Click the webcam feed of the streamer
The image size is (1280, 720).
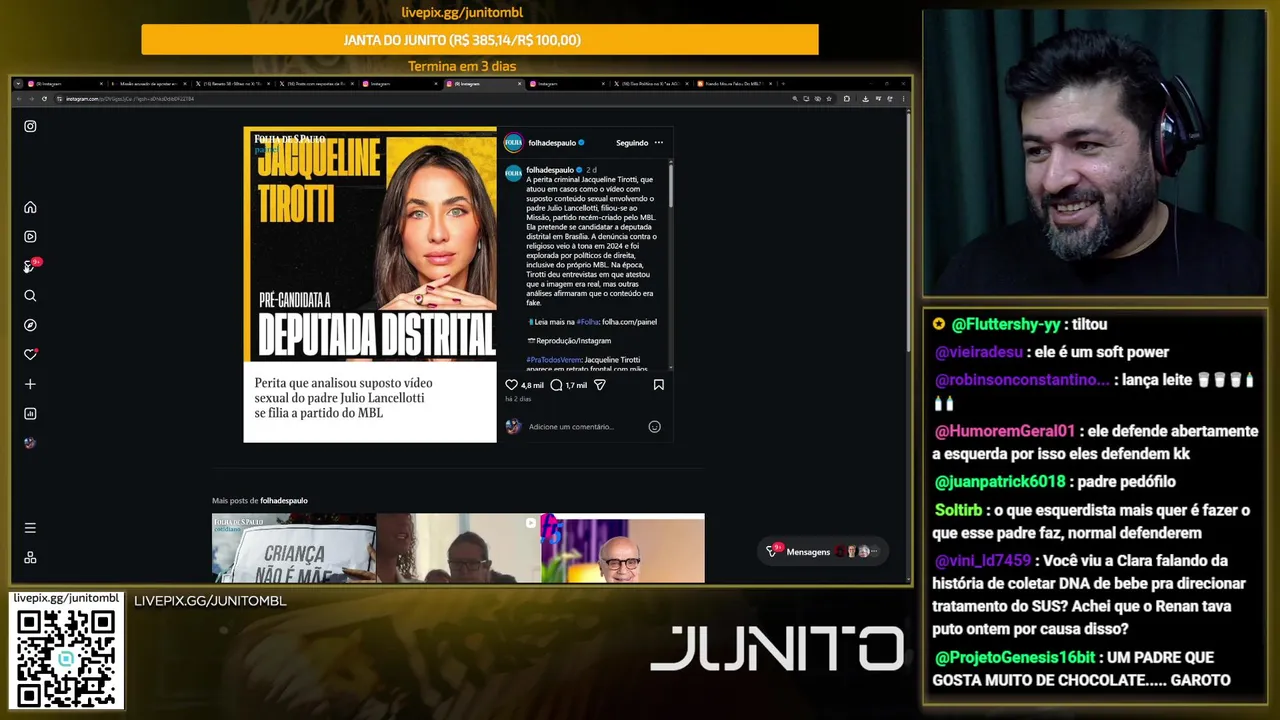(x=1095, y=152)
